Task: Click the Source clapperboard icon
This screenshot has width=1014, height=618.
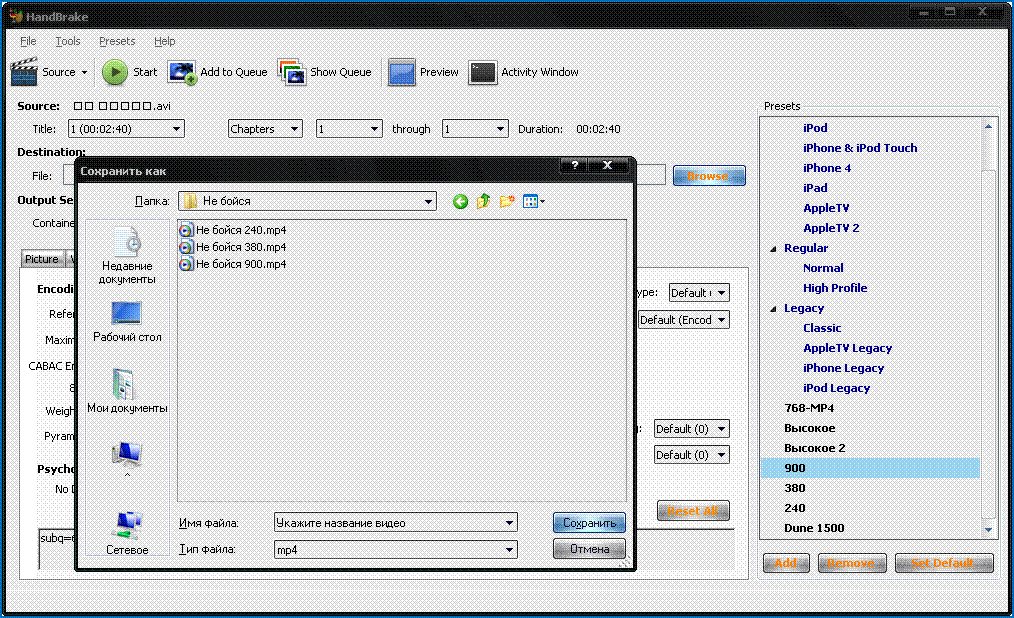Action: [x=24, y=72]
